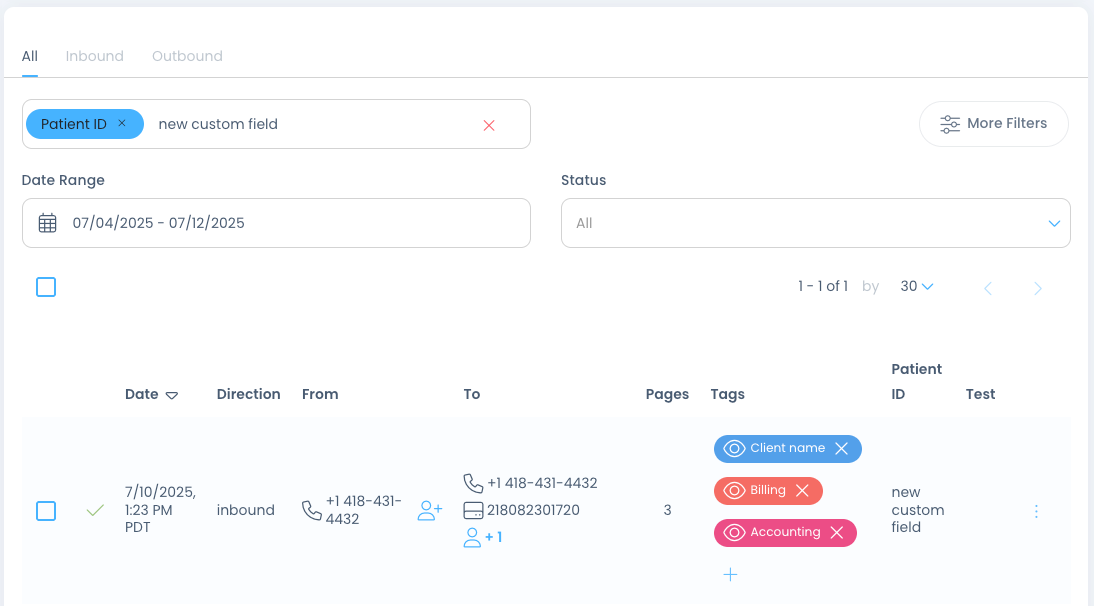Check the 7/10/2025 fax row checkbox
Screen dimensions: 1094x606
pos(46,511)
